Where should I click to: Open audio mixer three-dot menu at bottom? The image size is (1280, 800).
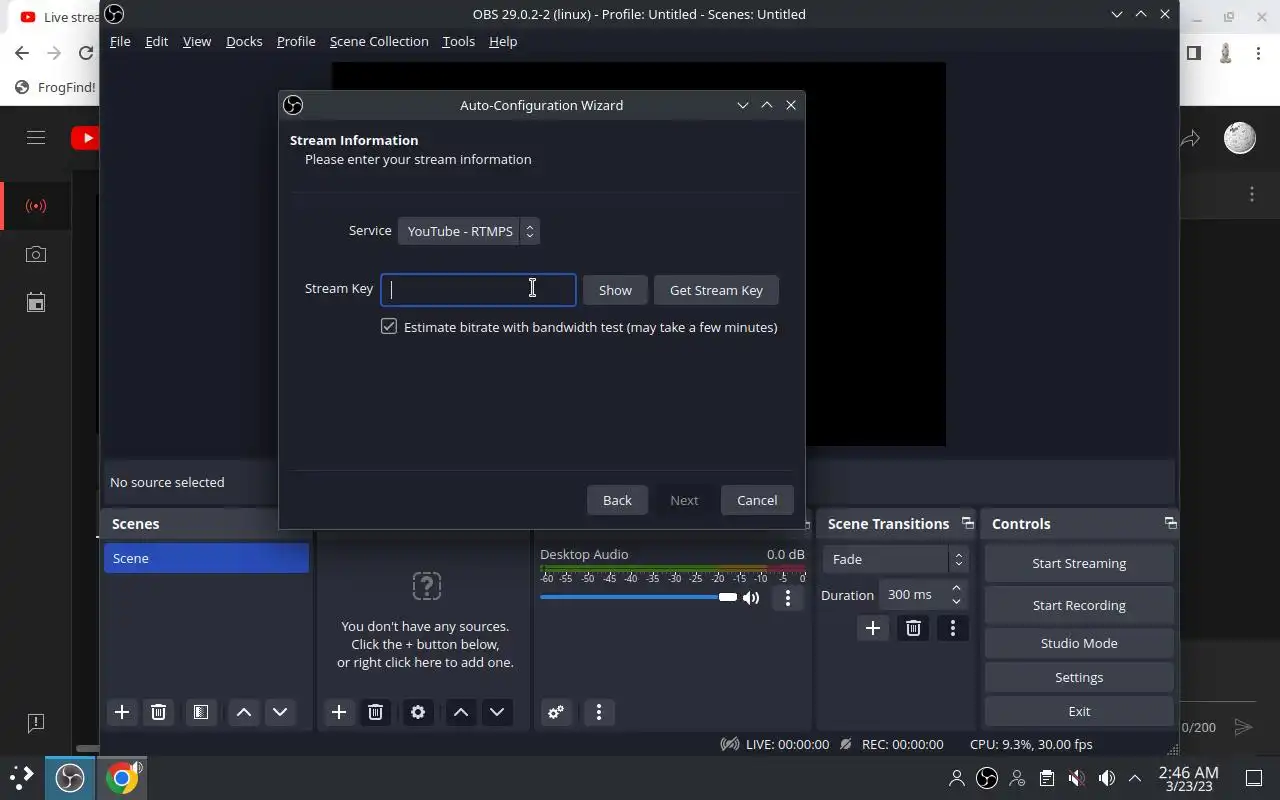pos(599,712)
